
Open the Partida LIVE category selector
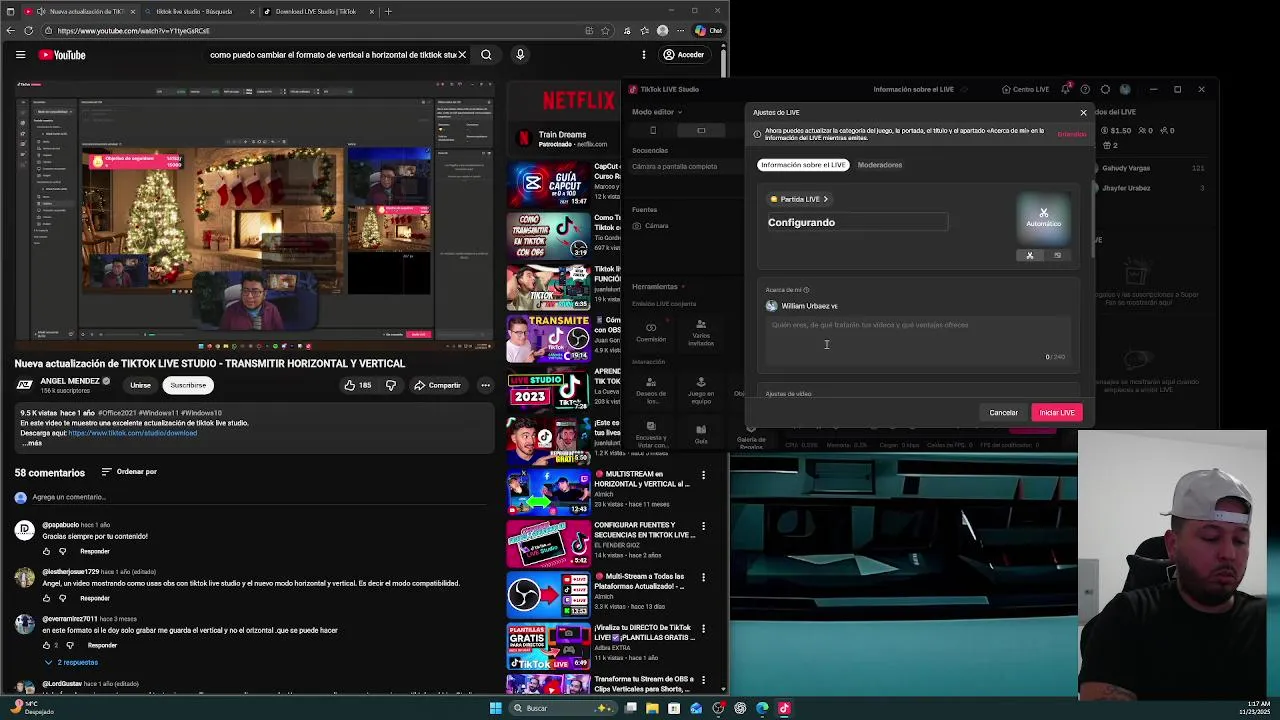[x=799, y=199]
